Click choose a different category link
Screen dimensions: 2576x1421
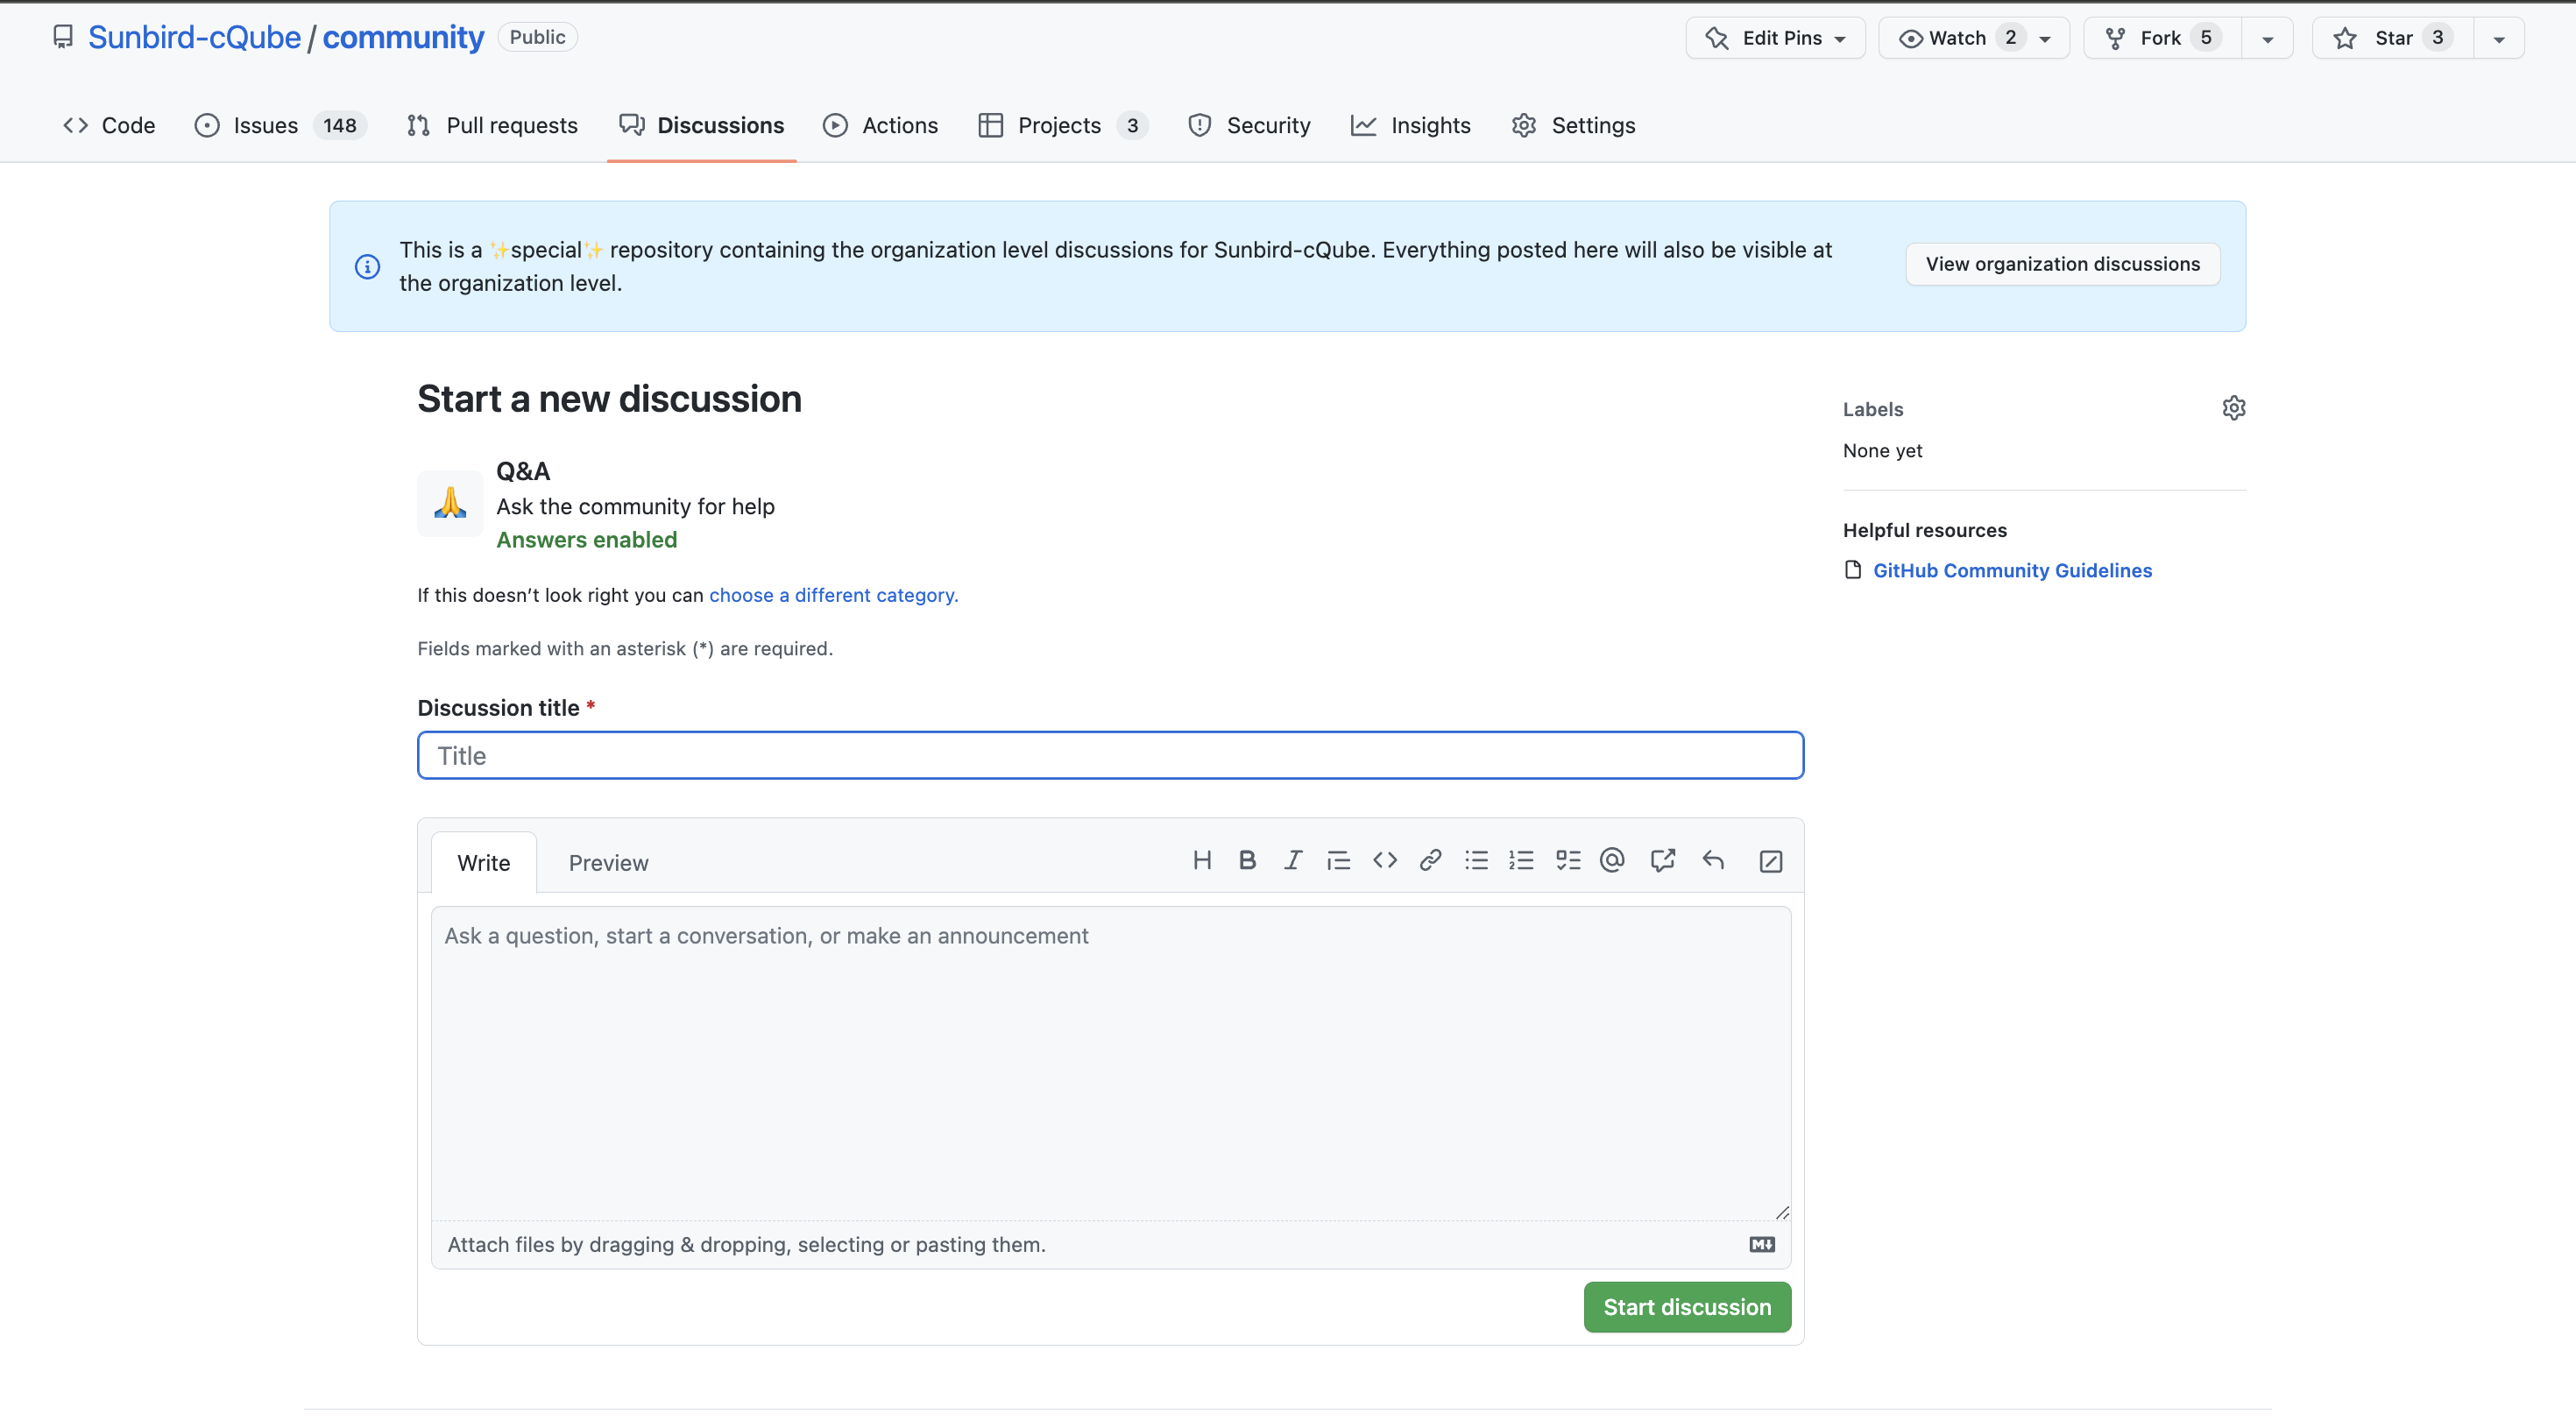[x=833, y=595]
